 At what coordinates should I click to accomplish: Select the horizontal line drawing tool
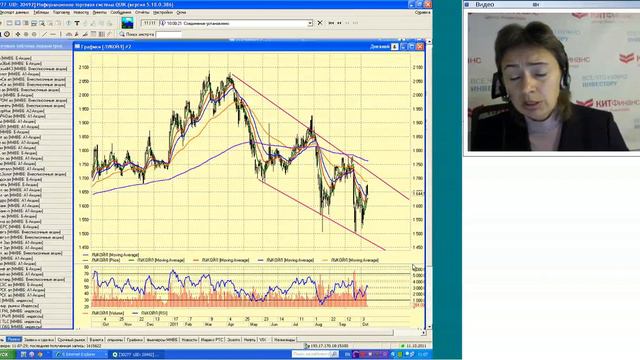53,34
